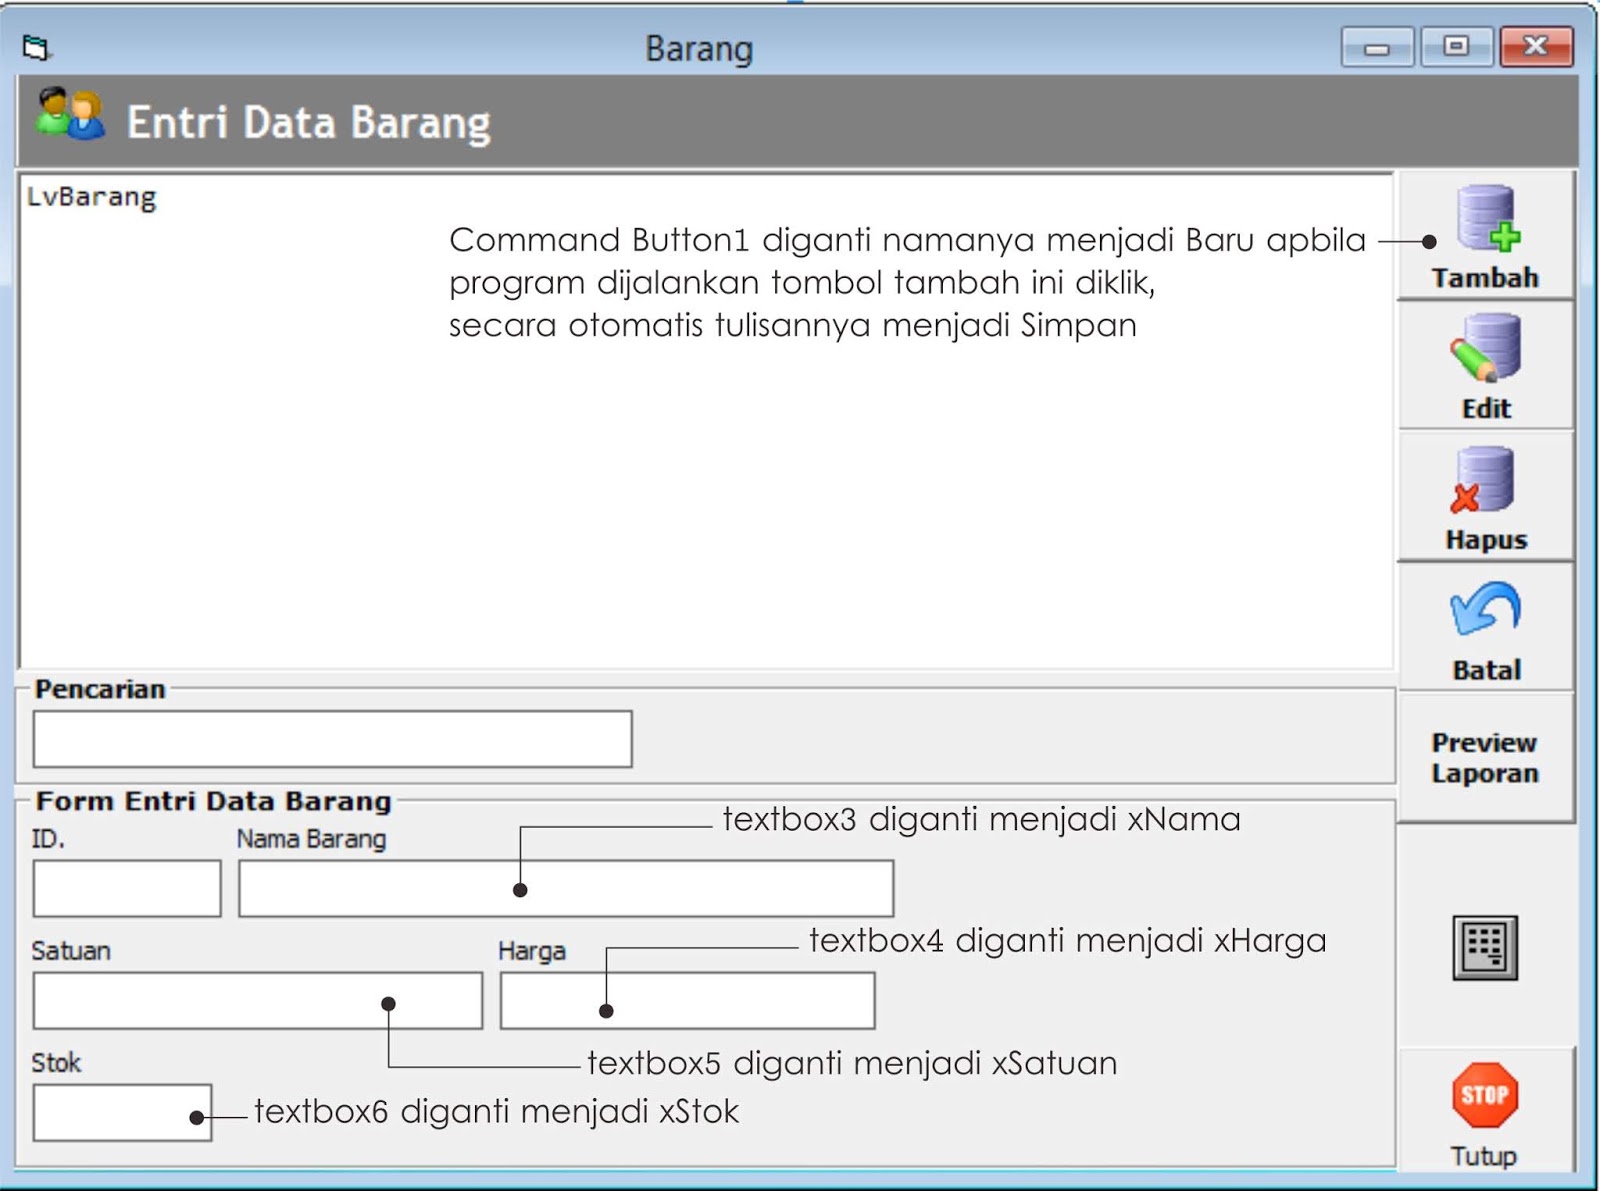Click the Hapus button label
1600x1191 pixels.
point(1486,540)
